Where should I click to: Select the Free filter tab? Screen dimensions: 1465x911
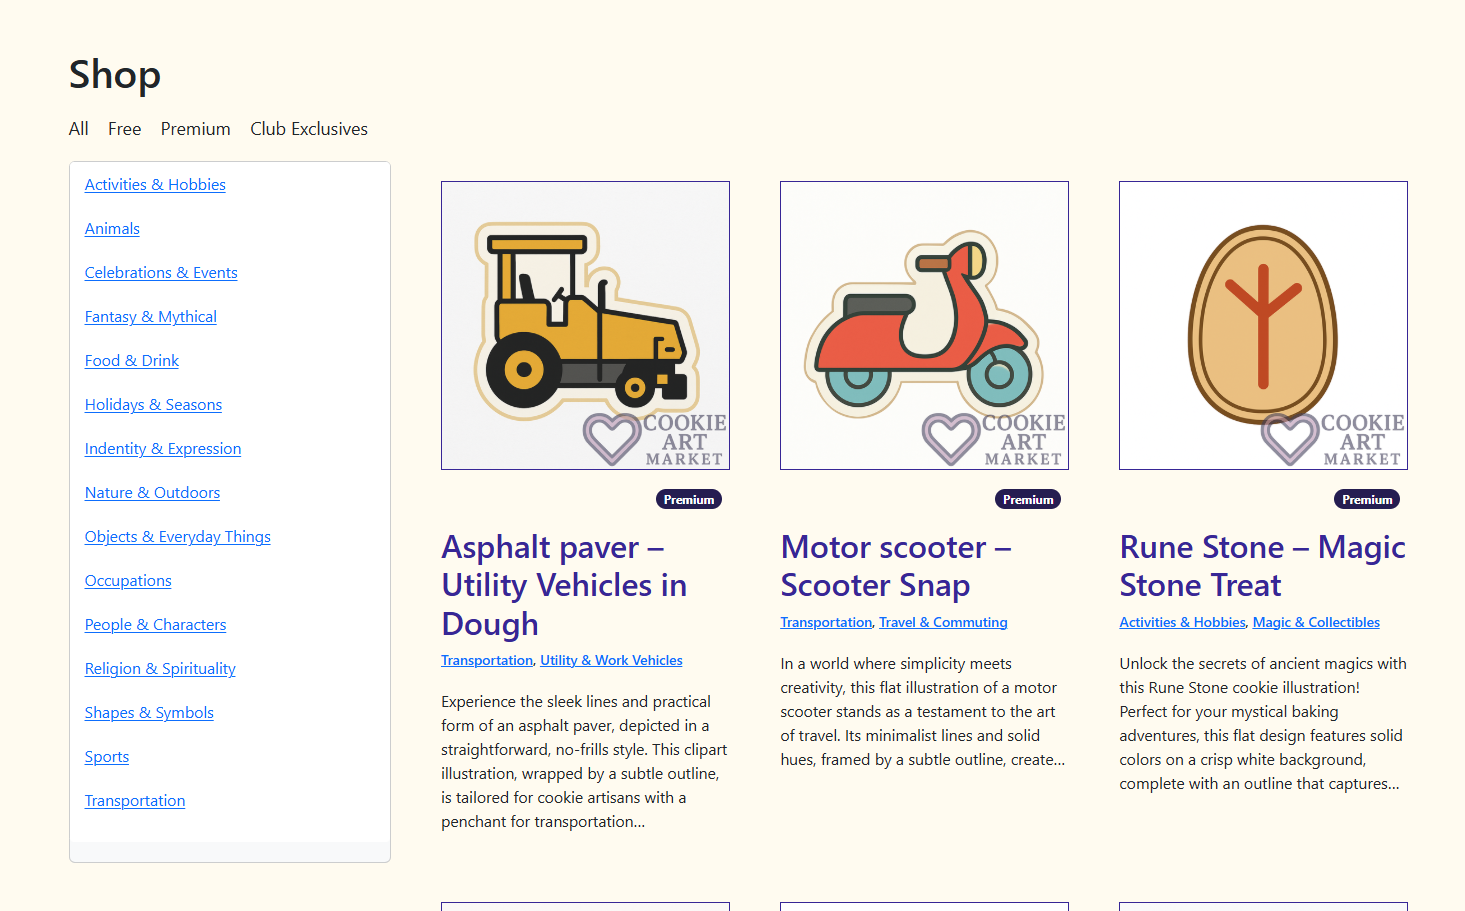124,129
